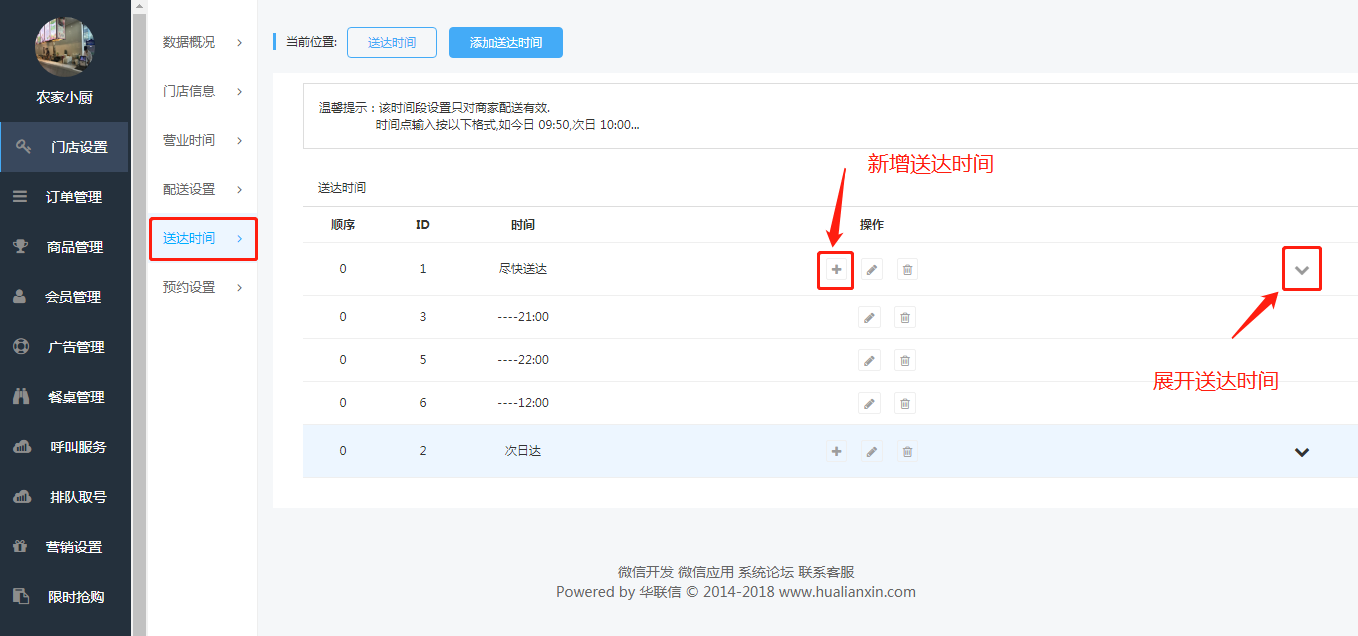1358x636 pixels.
Task: Click the add icon in 次日达 row
Action: [836, 452]
